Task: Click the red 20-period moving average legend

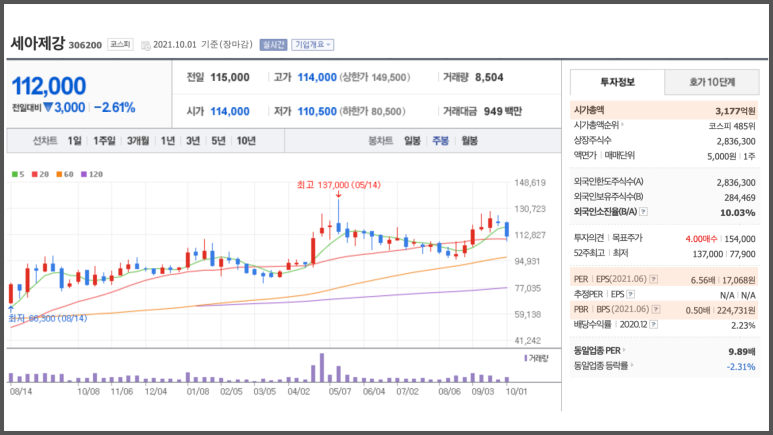Action: tap(40, 174)
